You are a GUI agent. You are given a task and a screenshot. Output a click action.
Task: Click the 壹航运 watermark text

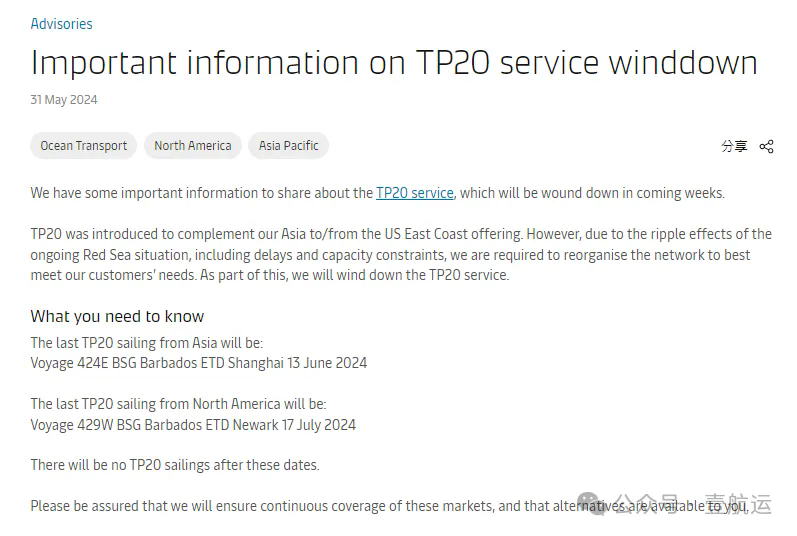(x=738, y=504)
